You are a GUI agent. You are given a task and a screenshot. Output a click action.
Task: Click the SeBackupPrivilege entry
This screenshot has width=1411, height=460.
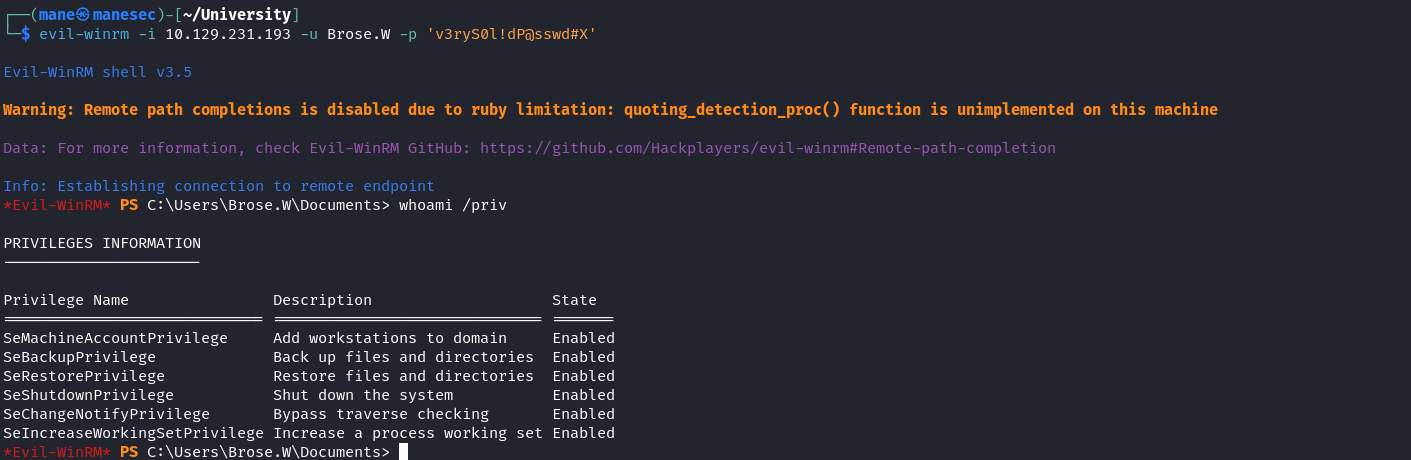[80, 357]
